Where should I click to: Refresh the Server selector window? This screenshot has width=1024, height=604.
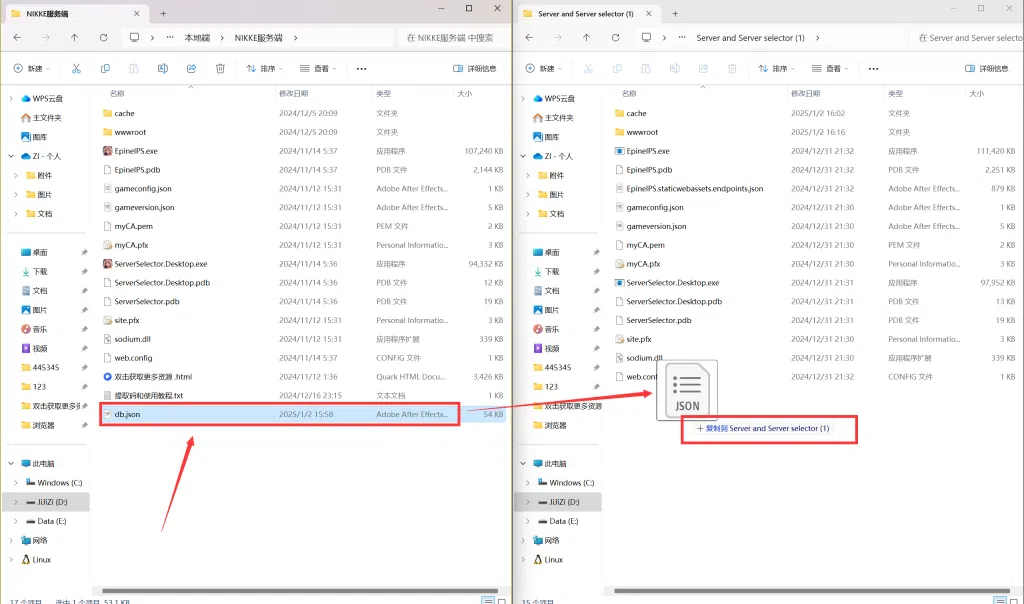pos(615,38)
